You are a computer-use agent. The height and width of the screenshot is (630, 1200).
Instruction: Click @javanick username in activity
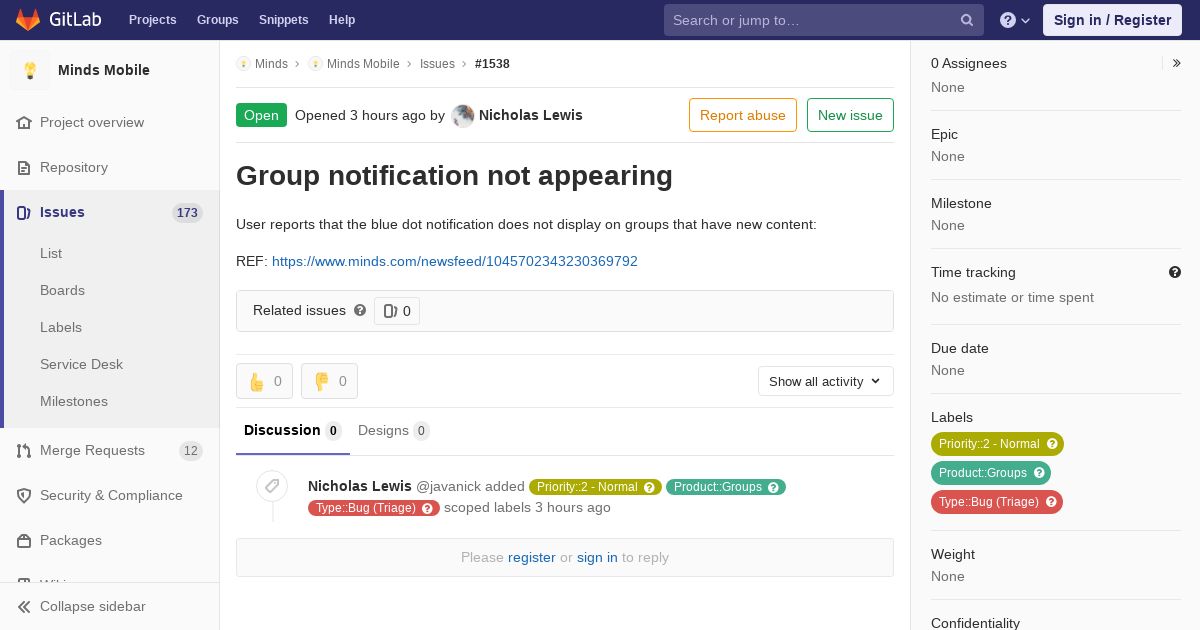pos(448,486)
